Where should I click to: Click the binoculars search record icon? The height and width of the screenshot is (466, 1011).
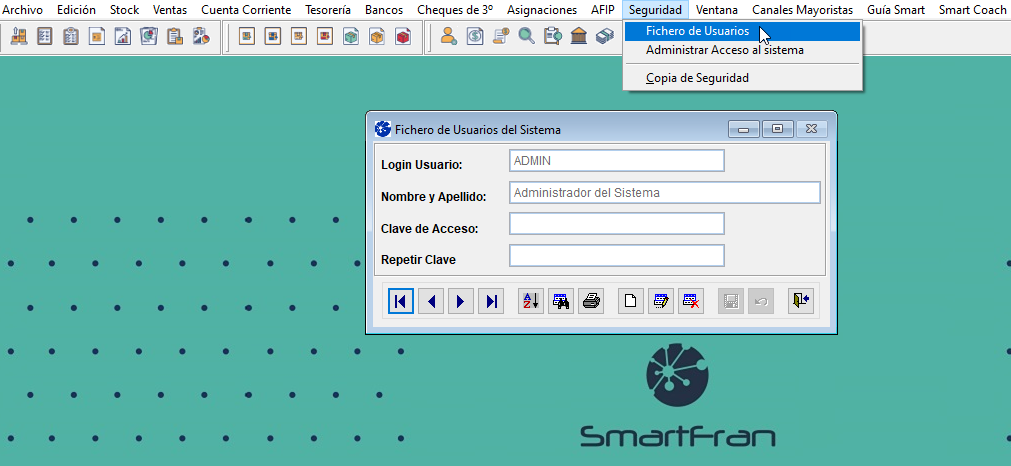pos(561,301)
